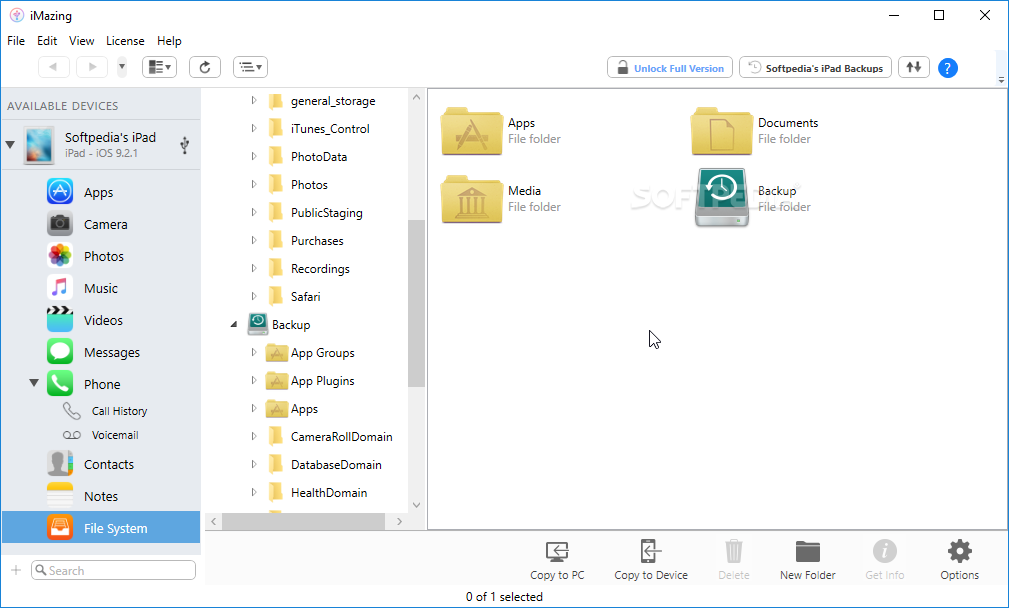Open the view layout dropdown
Image resolution: width=1009 pixels, height=608 pixels.
tap(160, 67)
